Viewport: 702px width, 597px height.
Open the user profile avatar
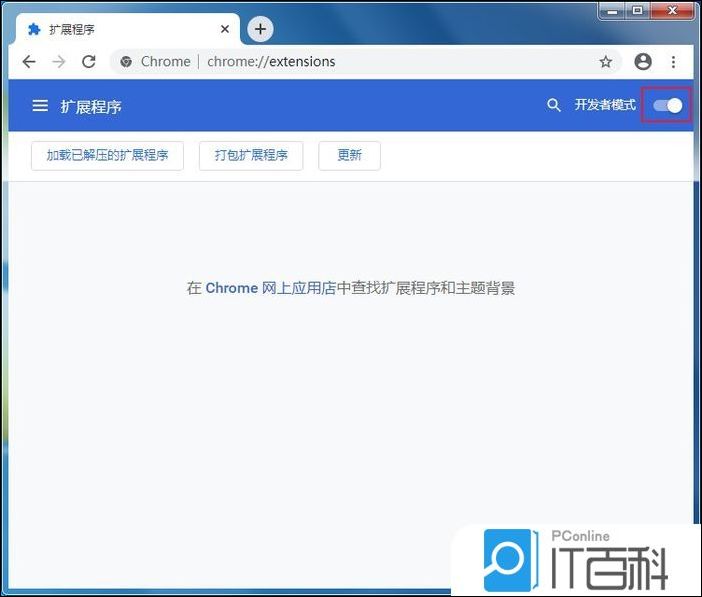click(x=643, y=61)
